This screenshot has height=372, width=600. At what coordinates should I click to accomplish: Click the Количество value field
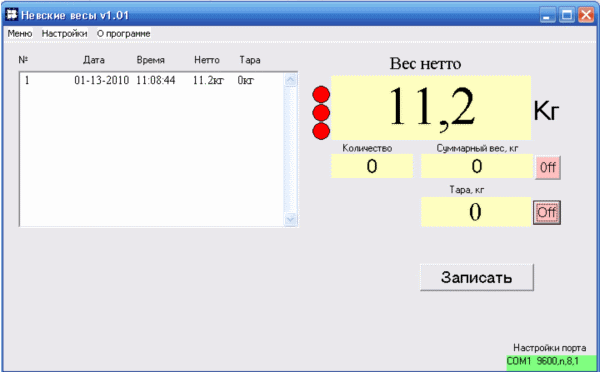pyautogui.click(x=372, y=166)
